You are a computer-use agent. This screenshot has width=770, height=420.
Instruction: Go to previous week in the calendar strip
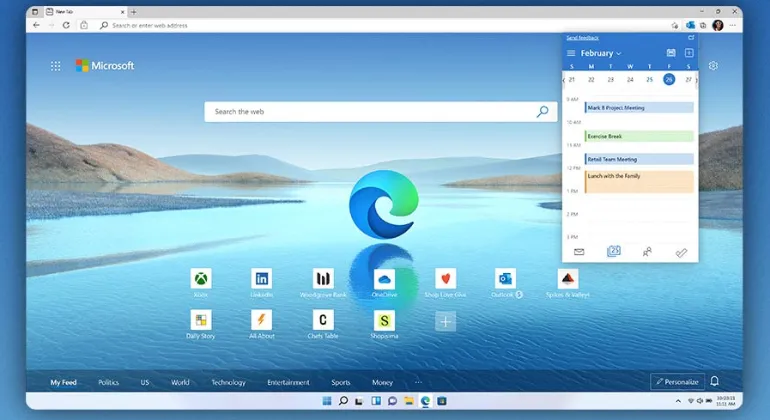[564, 80]
